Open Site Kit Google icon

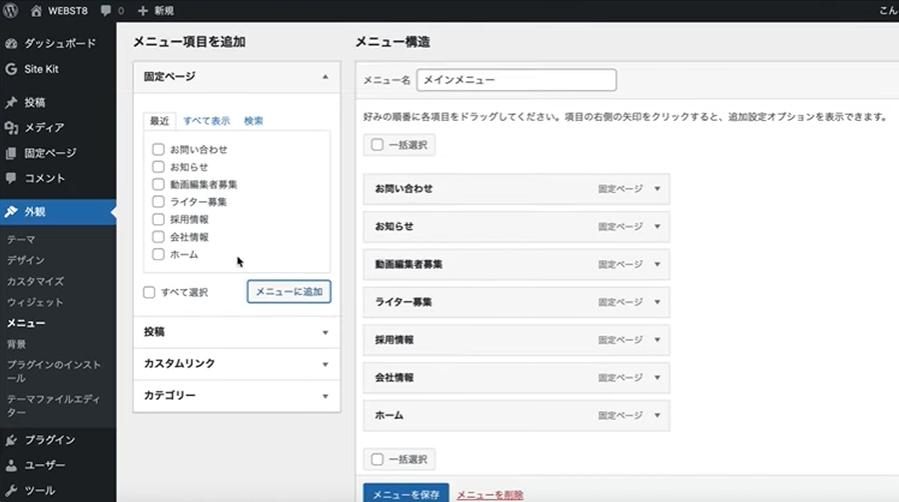(11, 69)
